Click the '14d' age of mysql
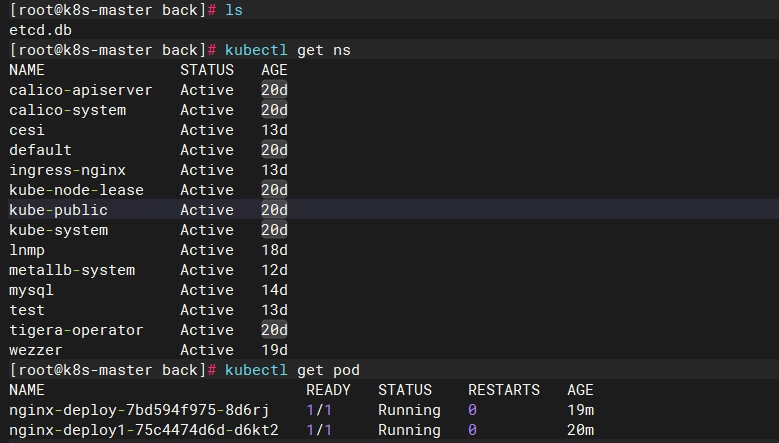This screenshot has height=443, width=779. click(274, 291)
